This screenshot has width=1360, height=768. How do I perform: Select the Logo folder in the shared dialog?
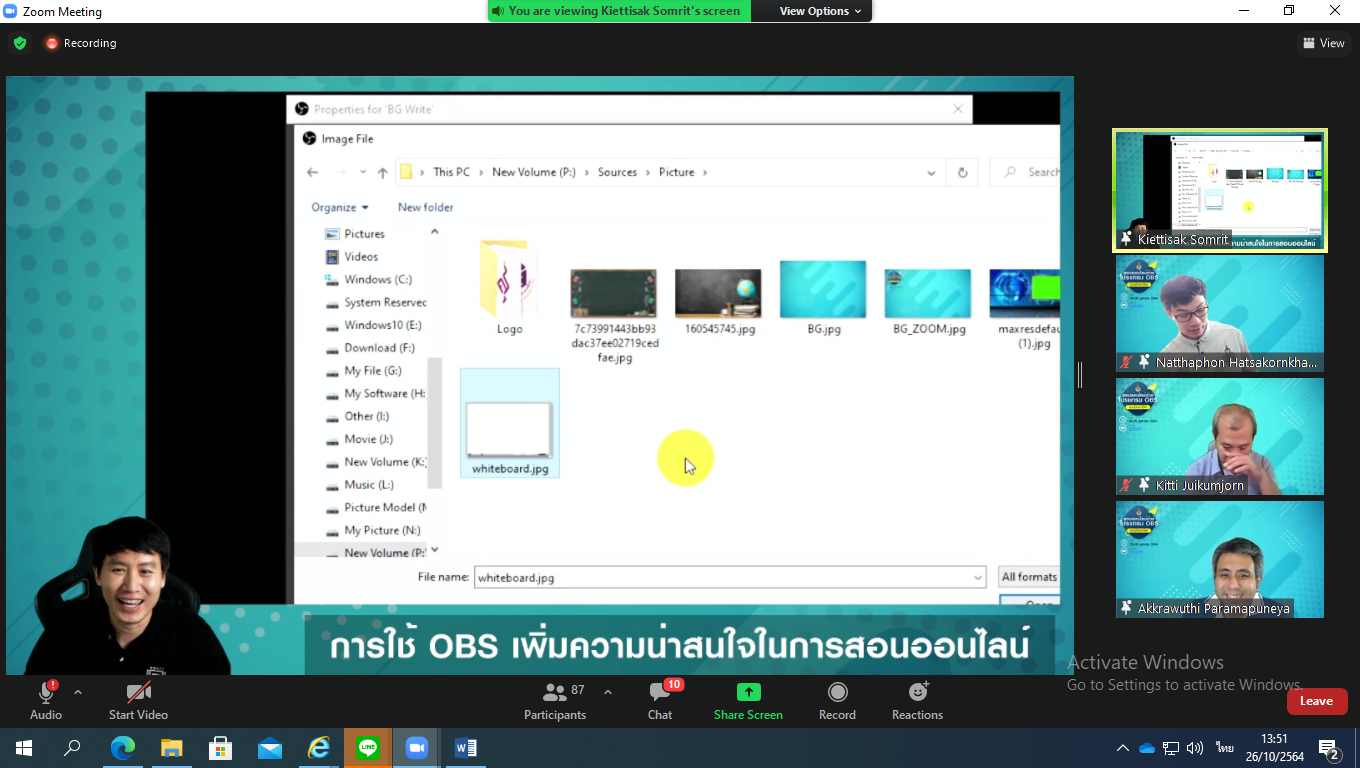[x=510, y=286]
